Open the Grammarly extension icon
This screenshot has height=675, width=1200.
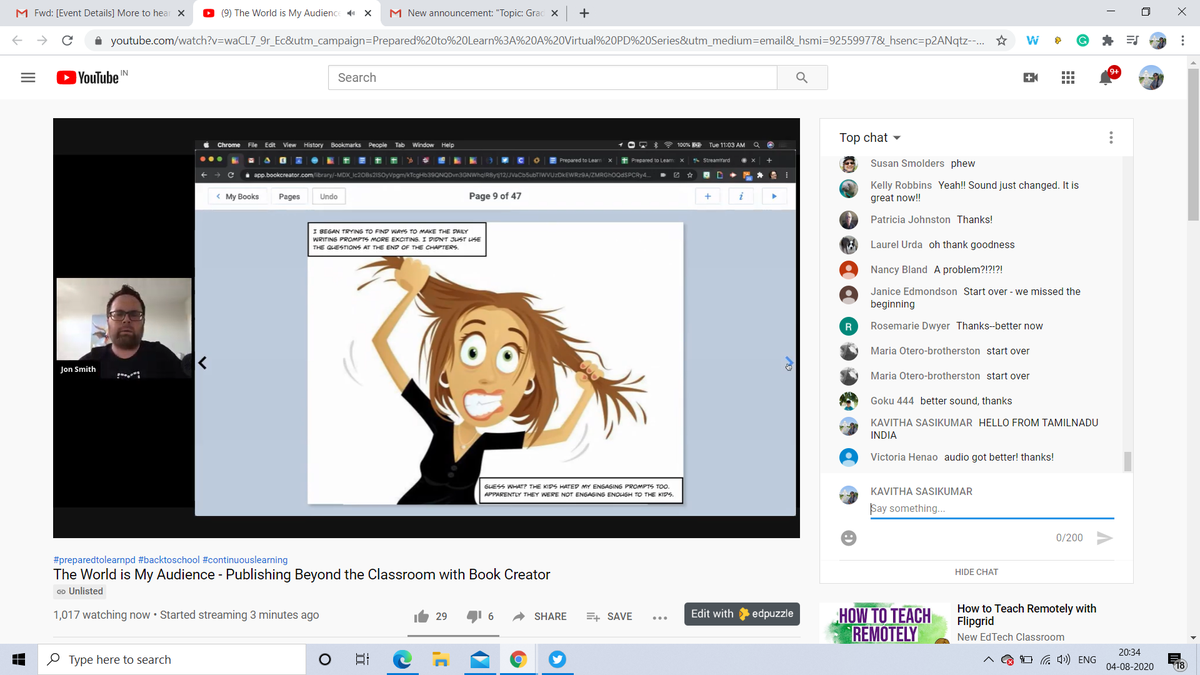tap(1083, 40)
